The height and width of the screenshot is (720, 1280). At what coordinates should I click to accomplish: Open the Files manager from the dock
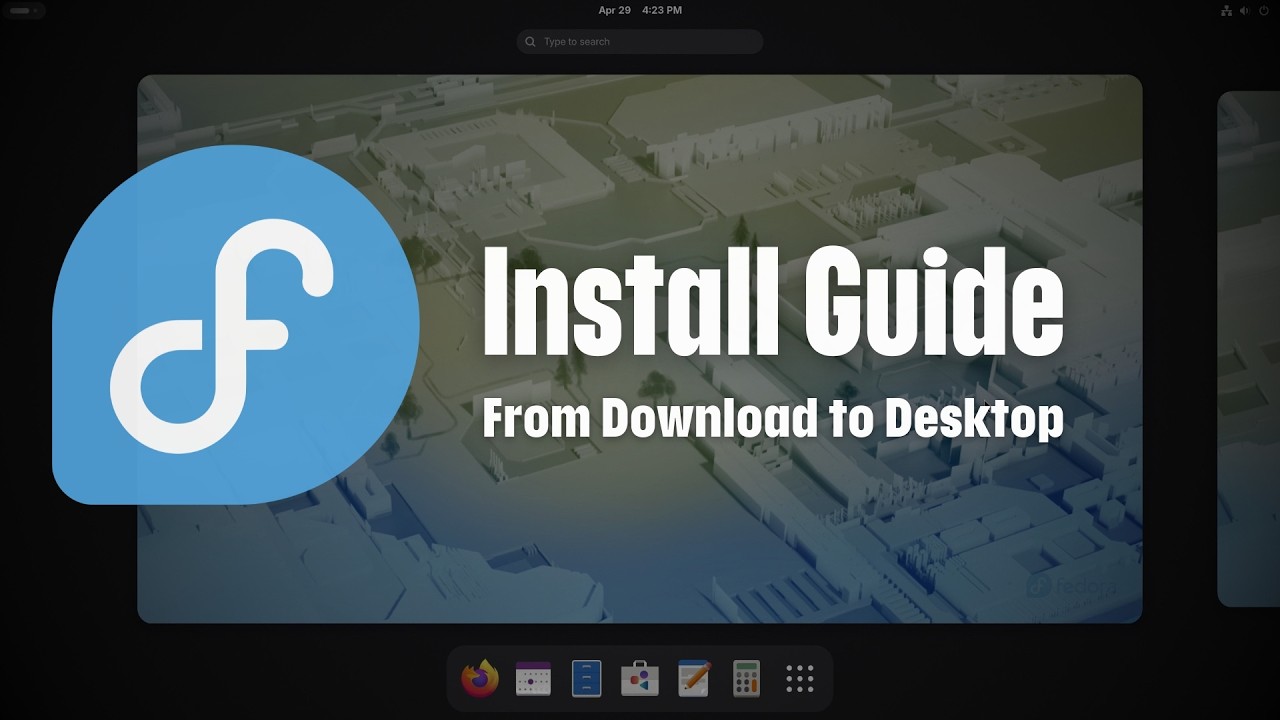coord(586,678)
